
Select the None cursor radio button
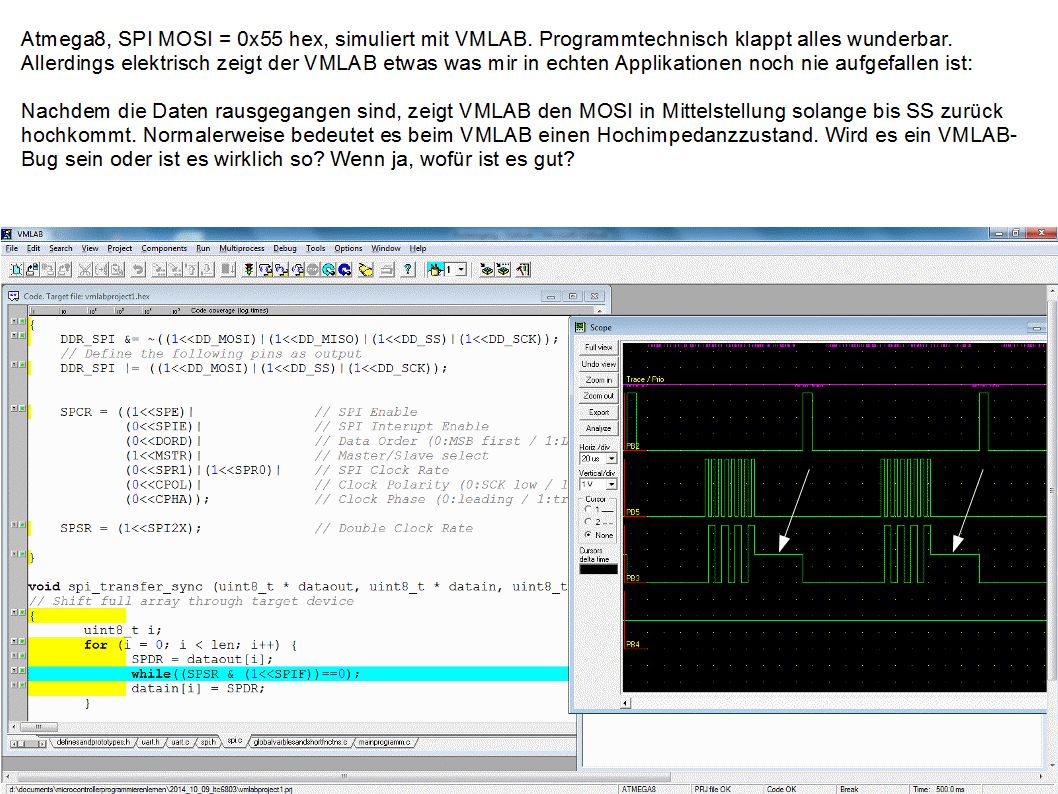pos(588,535)
